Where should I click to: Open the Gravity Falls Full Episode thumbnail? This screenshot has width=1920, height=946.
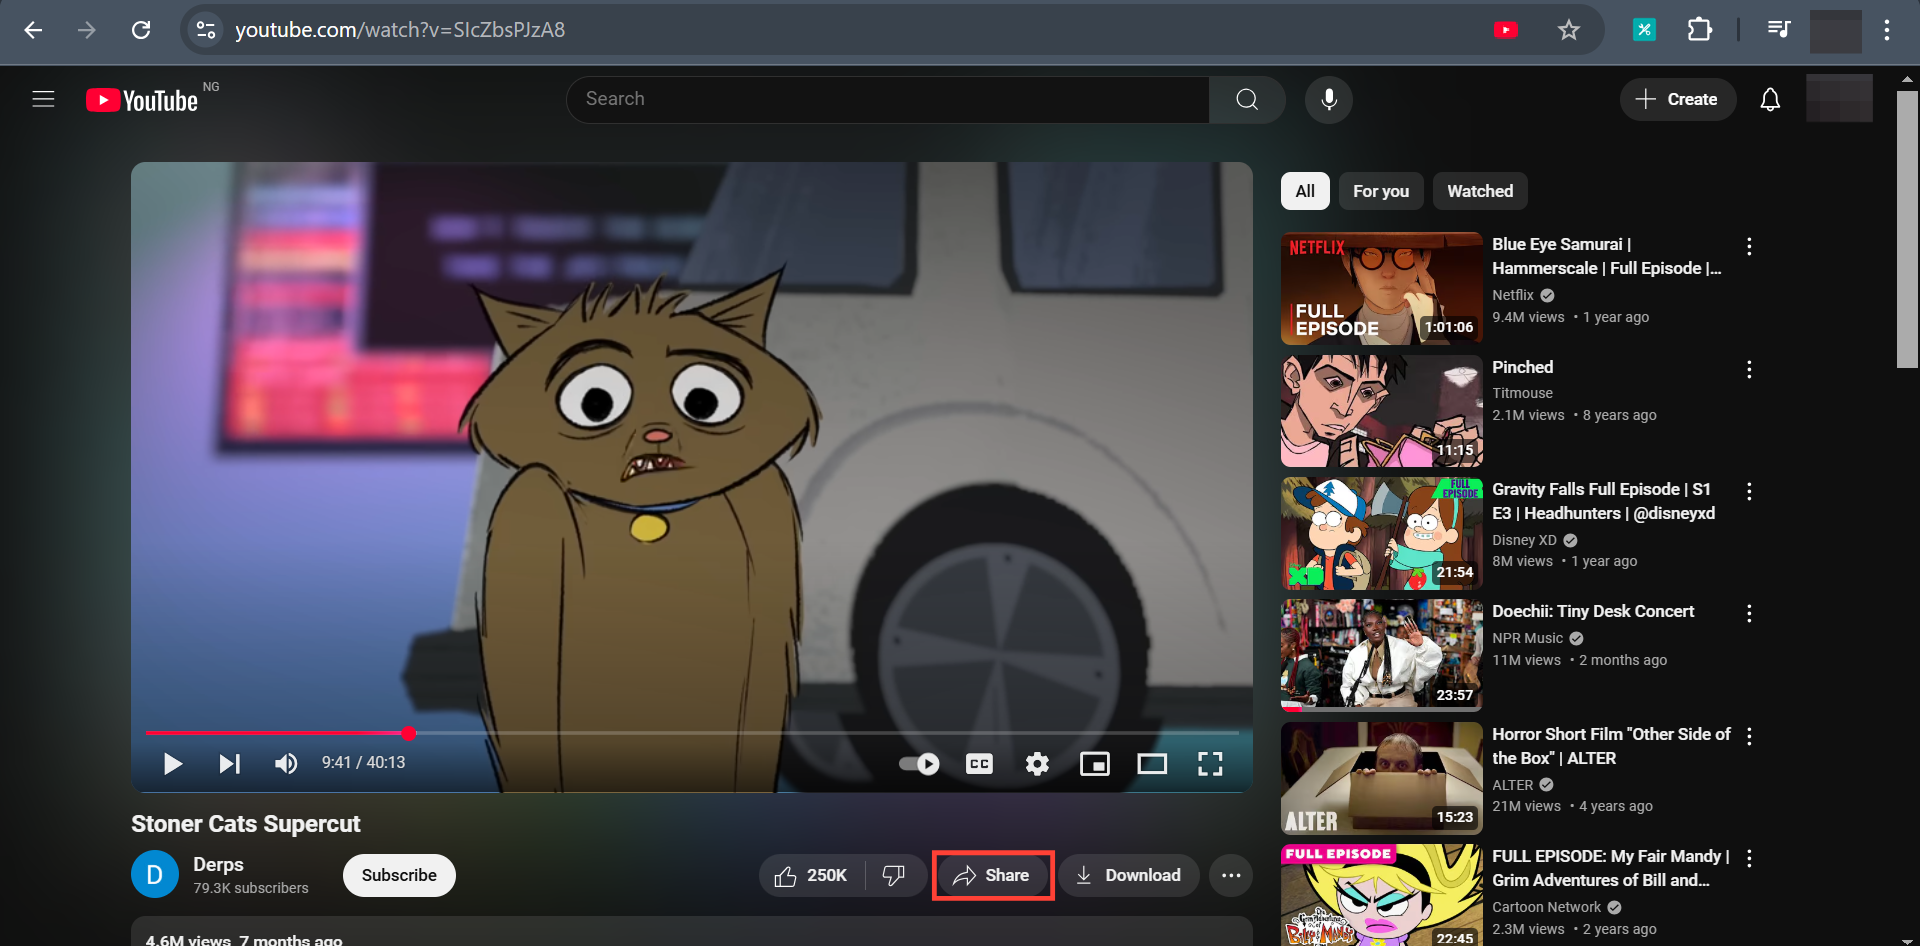click(x=1382, y=533)
